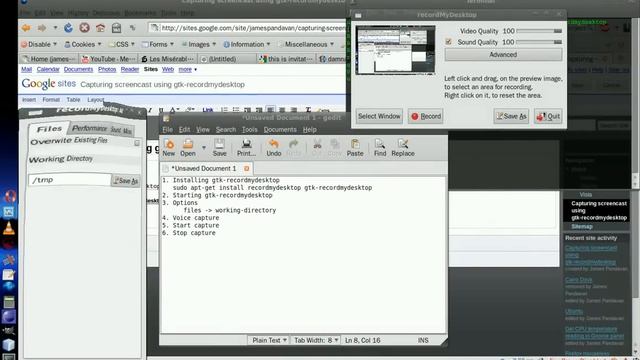Viewport: 640px width, 360px height.
Task: Click the browser Forward arrow
Action: click(x=42, y=28)
